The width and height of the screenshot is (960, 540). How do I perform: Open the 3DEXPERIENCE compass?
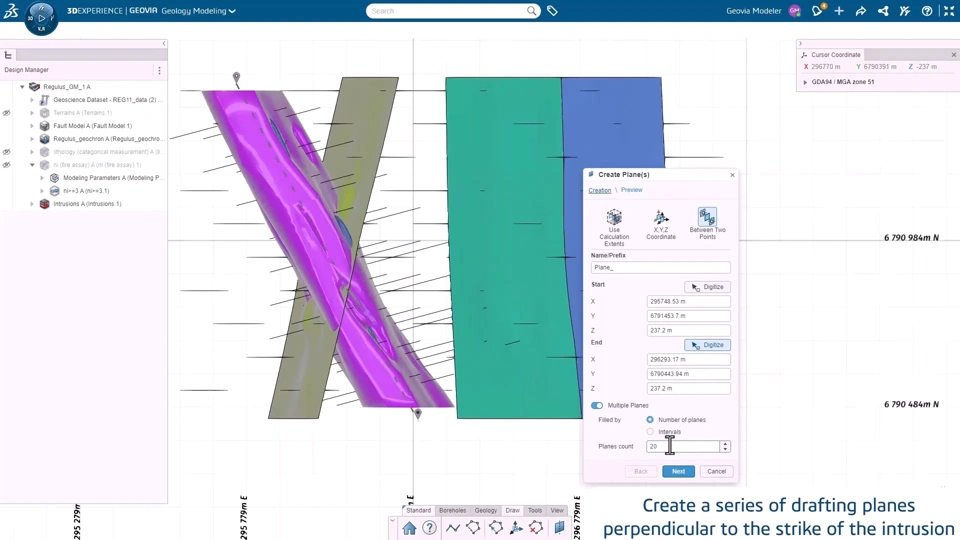click(41, 18)
